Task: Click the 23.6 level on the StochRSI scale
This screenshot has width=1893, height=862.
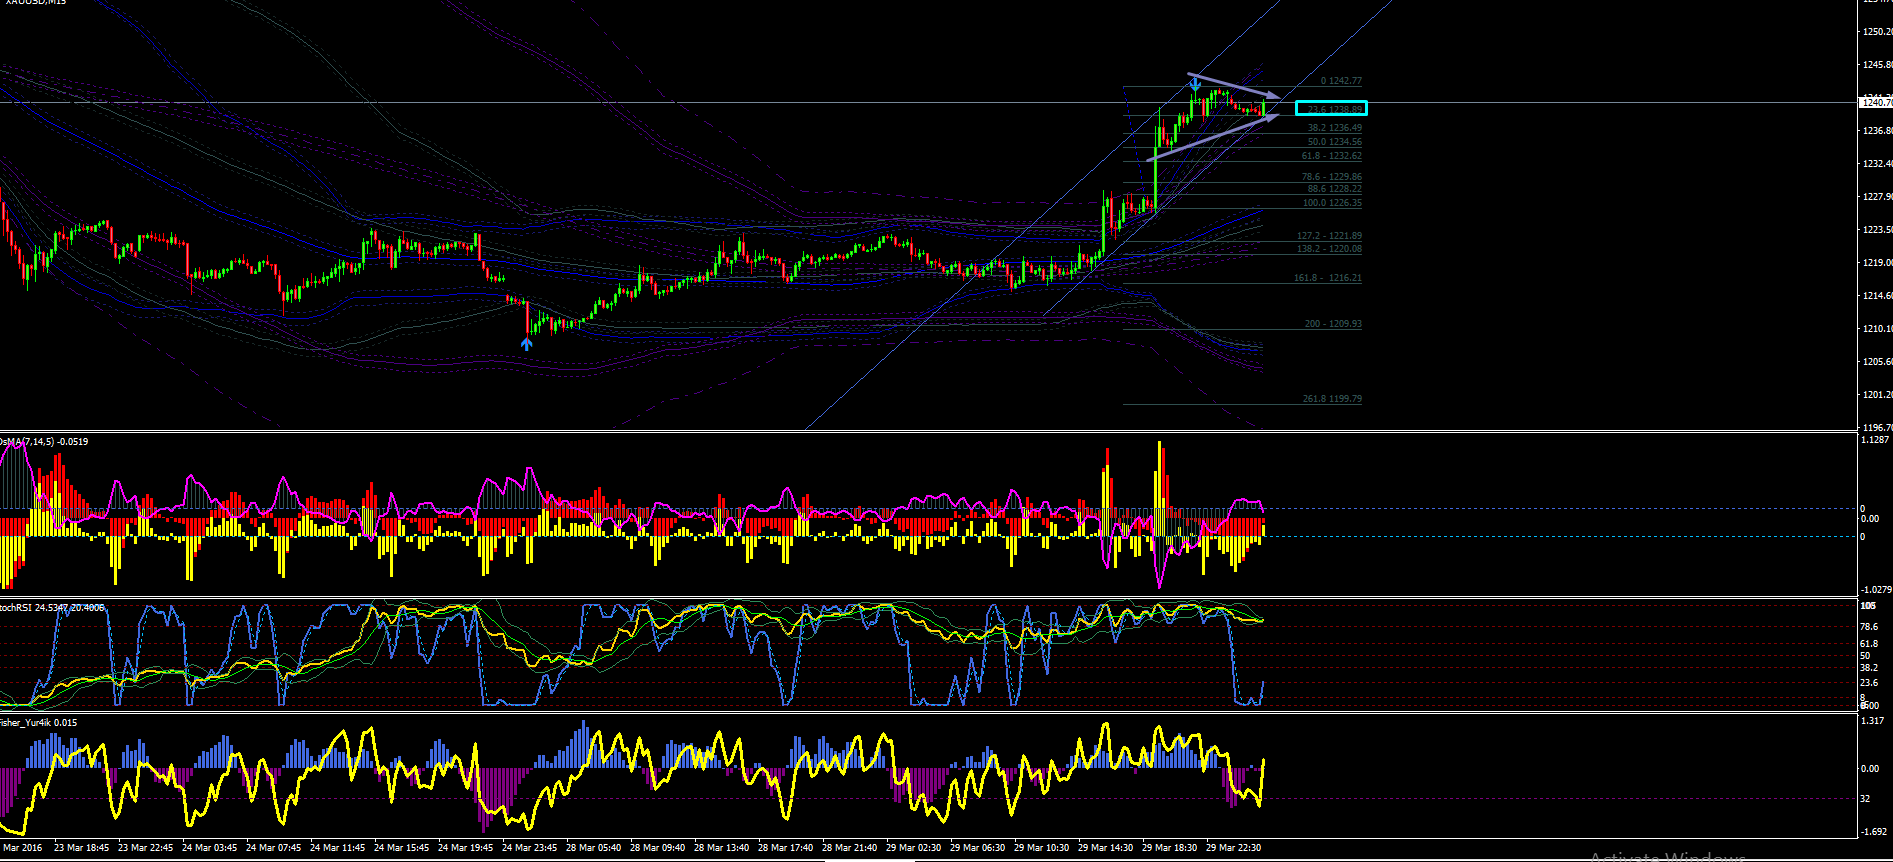Action: coord(1869,683)
